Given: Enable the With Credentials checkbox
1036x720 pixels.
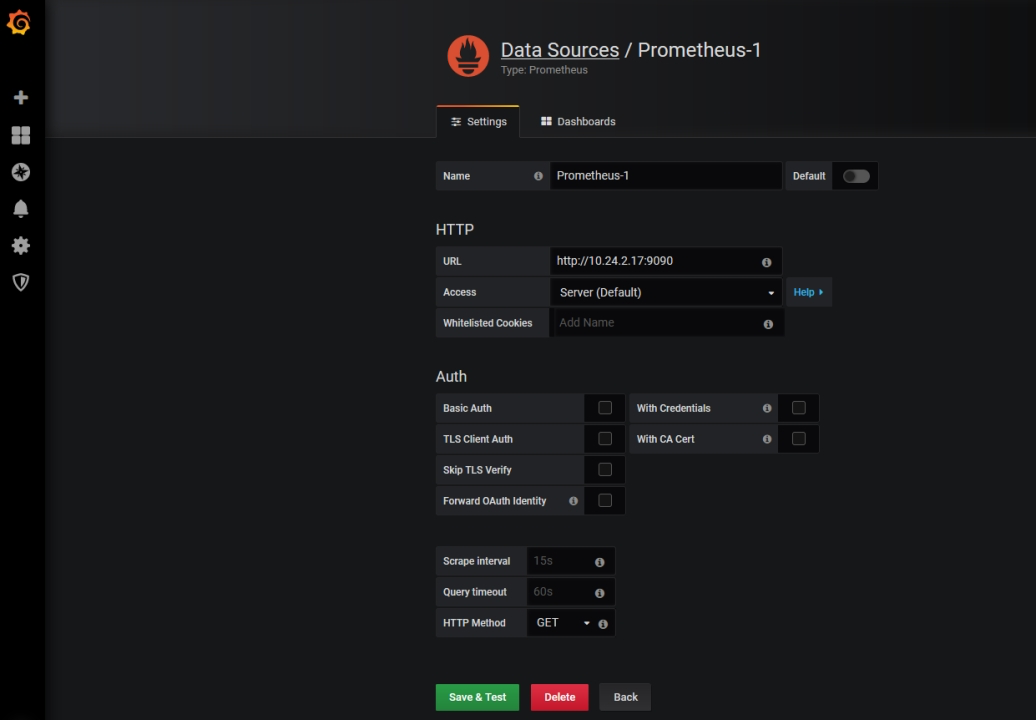Looking at the screenshot, I should pyautogui.click(x=798, y=408).
